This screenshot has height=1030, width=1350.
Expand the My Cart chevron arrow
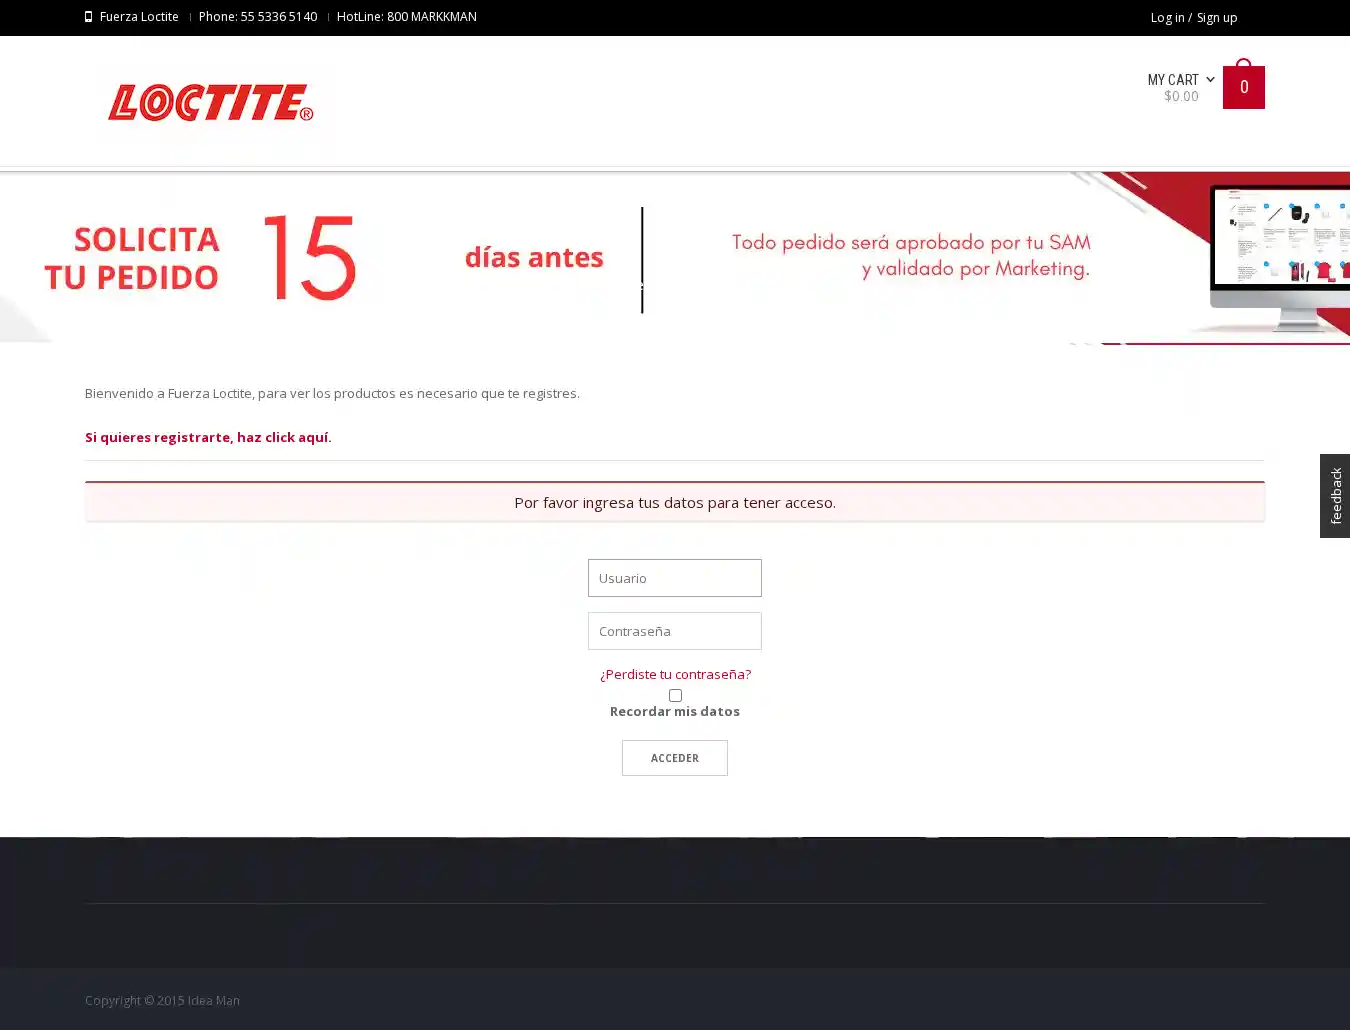click(1210, 79)
